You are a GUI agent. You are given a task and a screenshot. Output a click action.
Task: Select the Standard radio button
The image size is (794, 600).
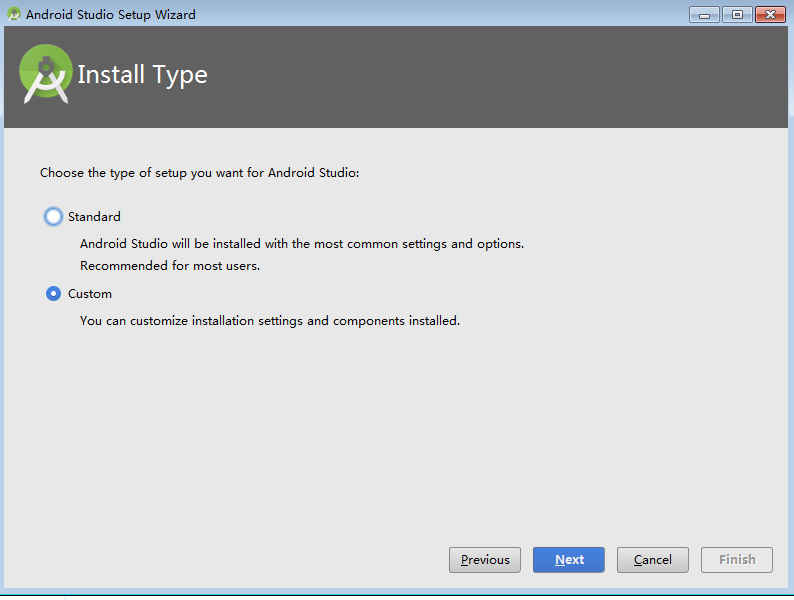(x=53, y=217)
